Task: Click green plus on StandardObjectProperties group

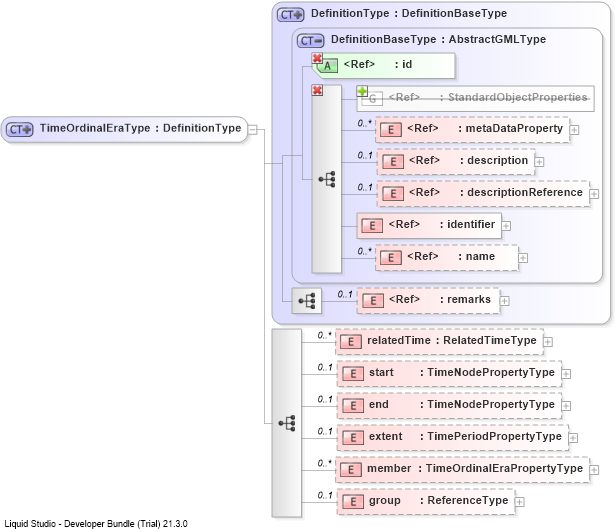Action: (362, 91)
